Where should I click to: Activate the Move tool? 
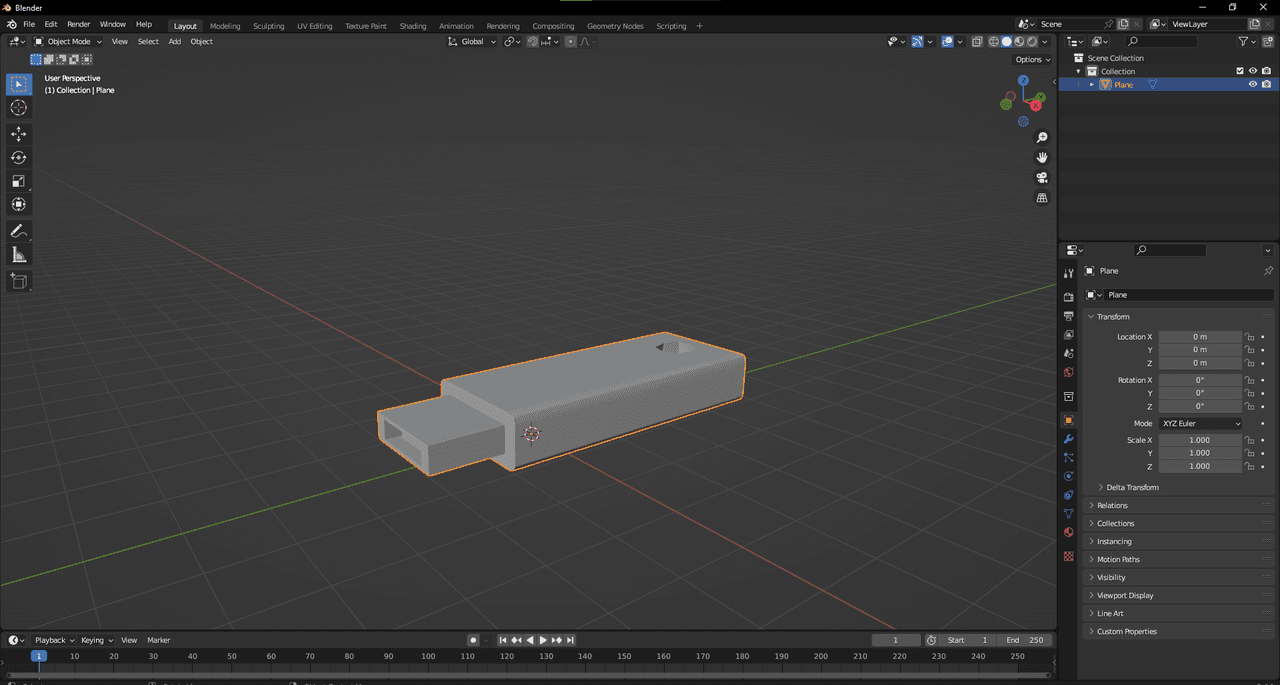click(x=18, y=134)
